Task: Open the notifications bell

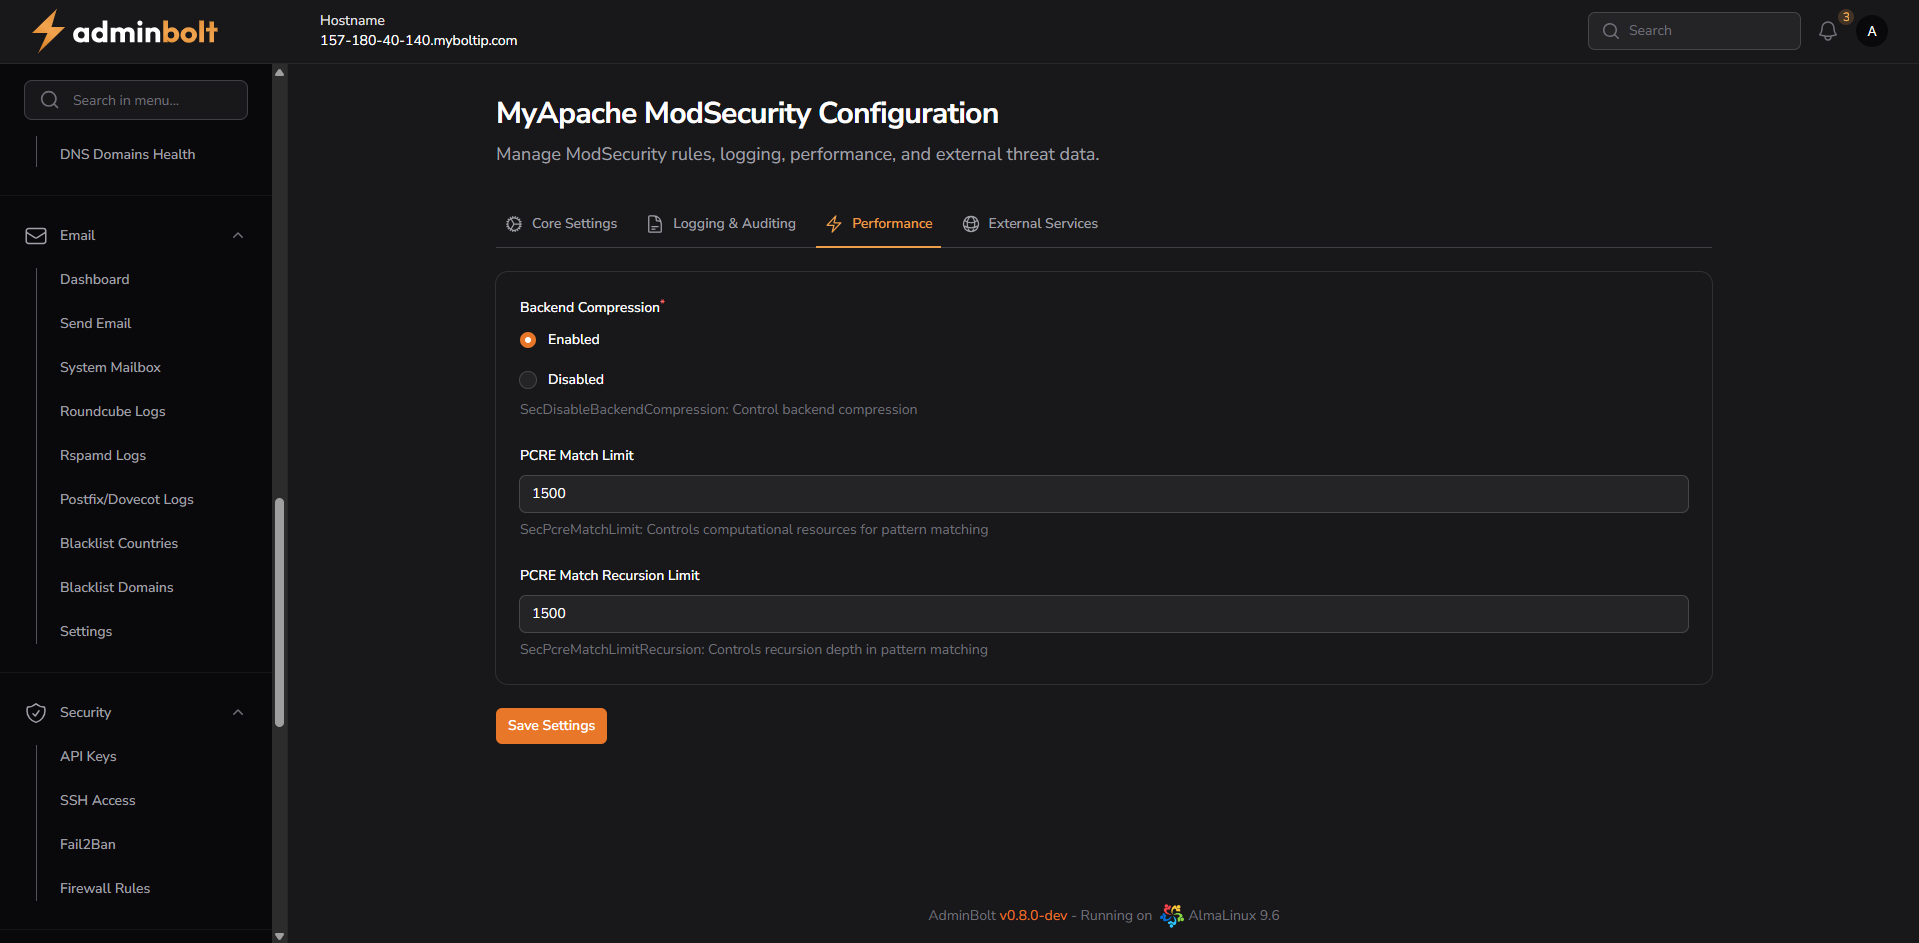Action: pyautogui.click(x=1827, y=31)
